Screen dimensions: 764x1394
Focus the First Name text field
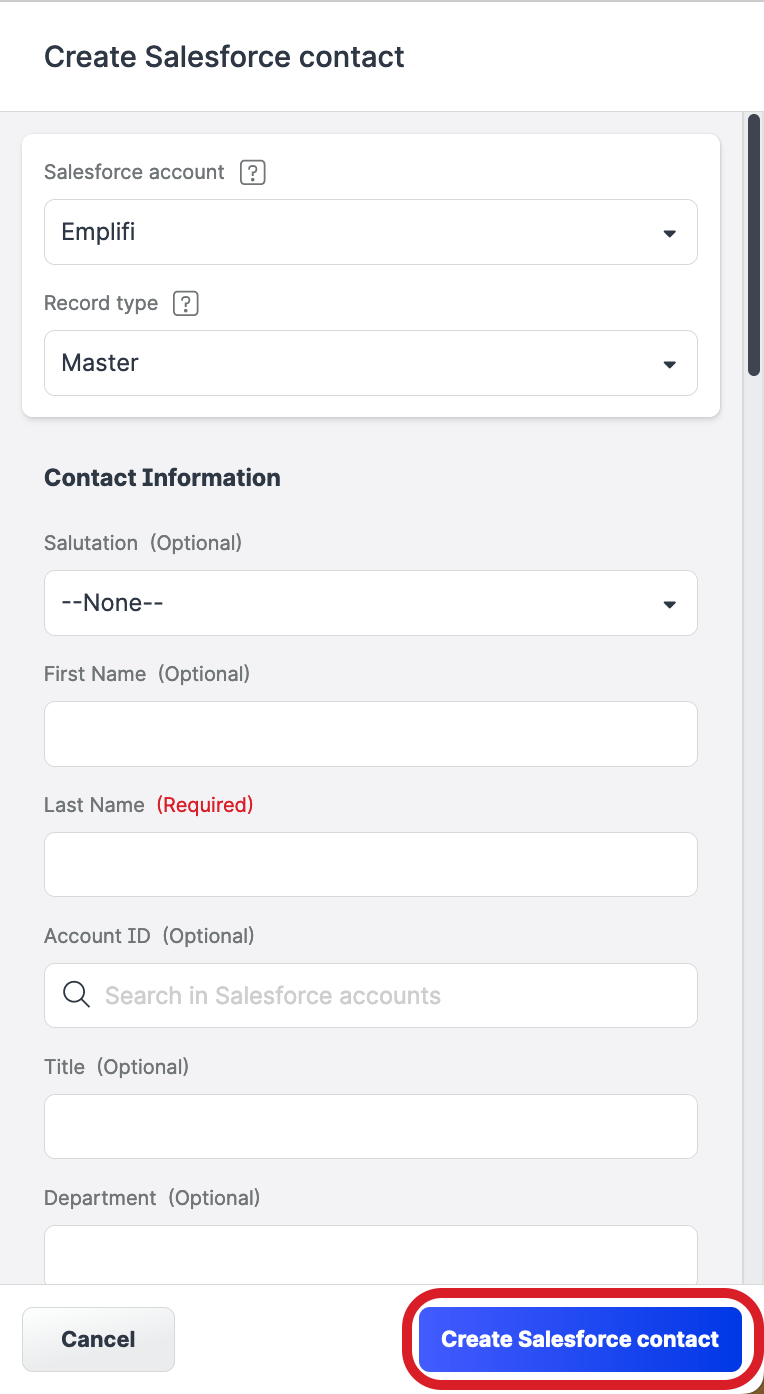click(x=370, y=734)
